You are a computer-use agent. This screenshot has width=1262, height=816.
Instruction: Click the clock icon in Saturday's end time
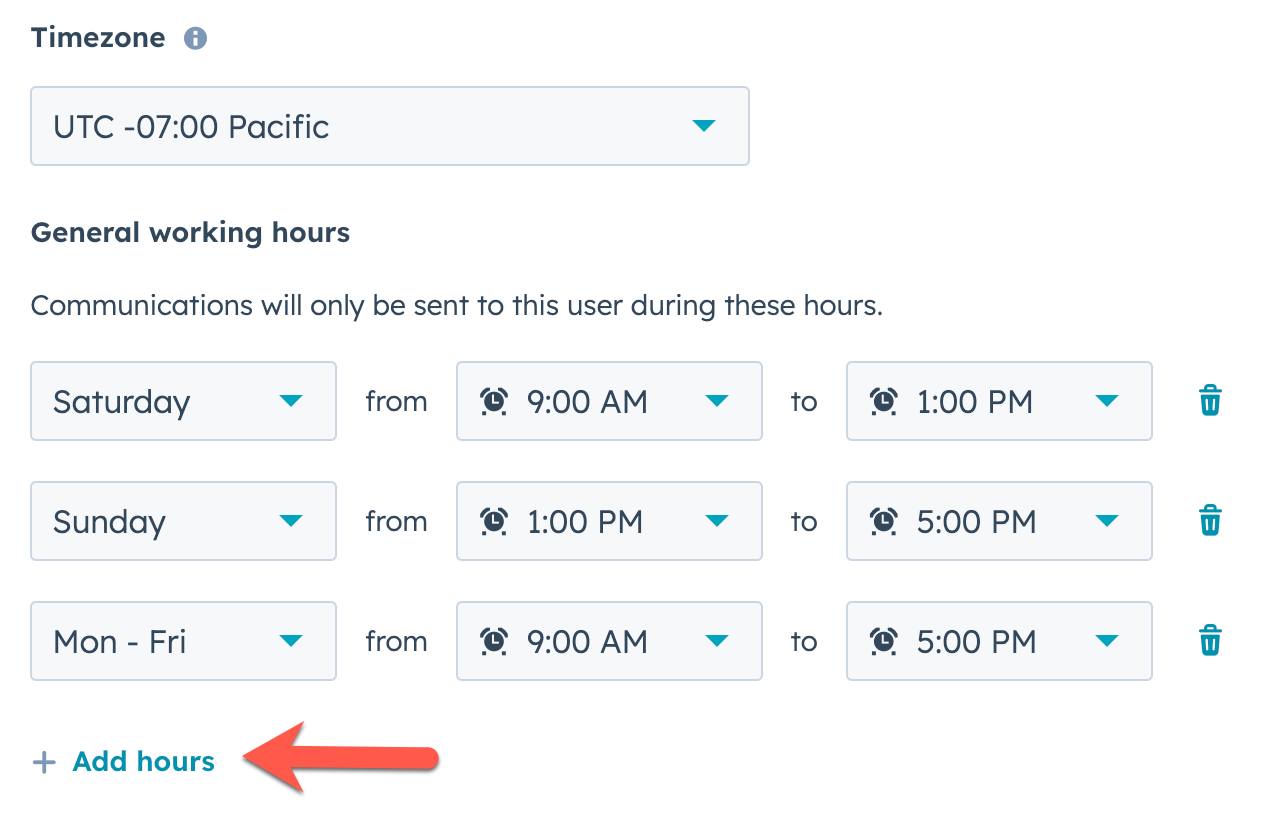(886, 401)
